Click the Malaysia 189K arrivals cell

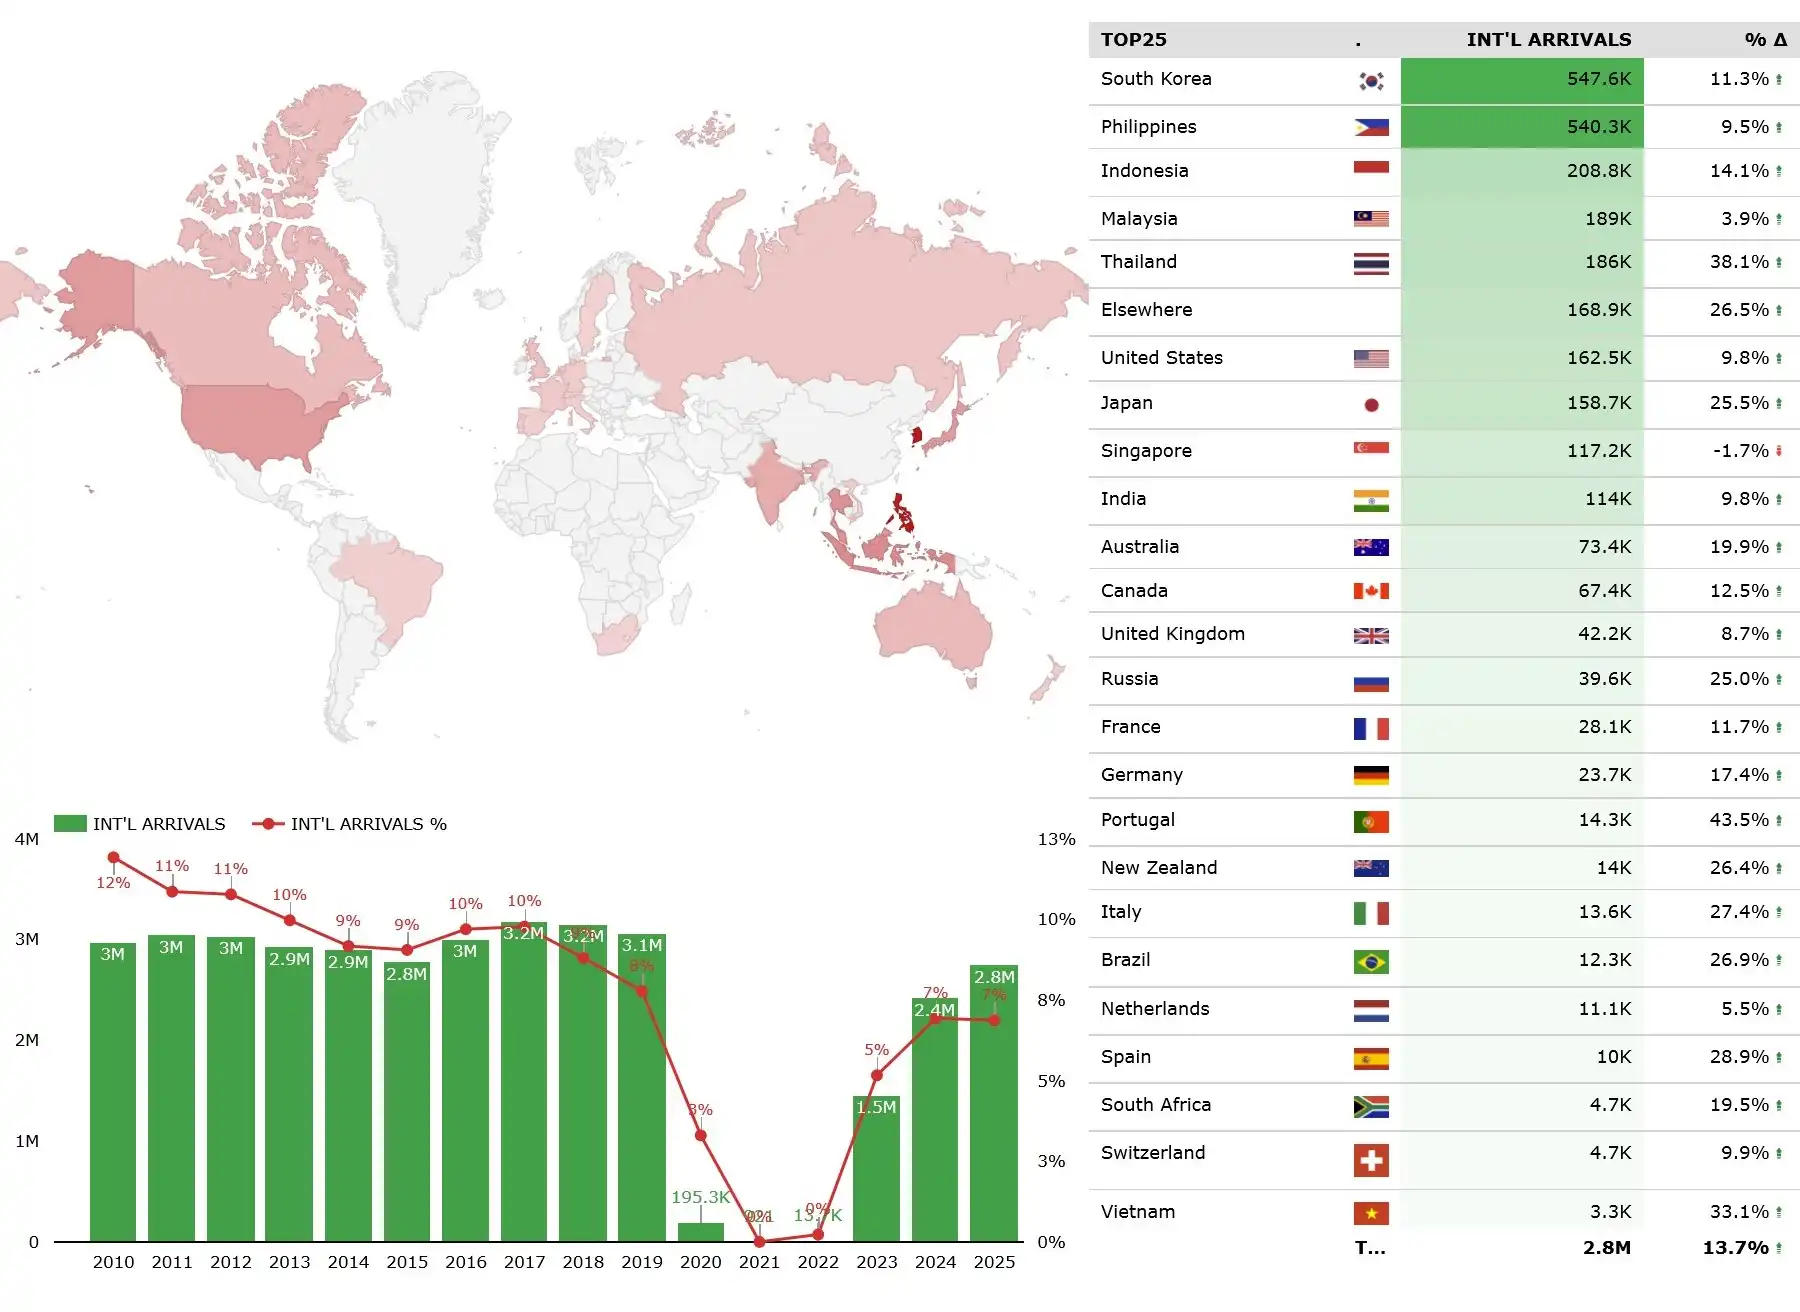[1522, 218]
